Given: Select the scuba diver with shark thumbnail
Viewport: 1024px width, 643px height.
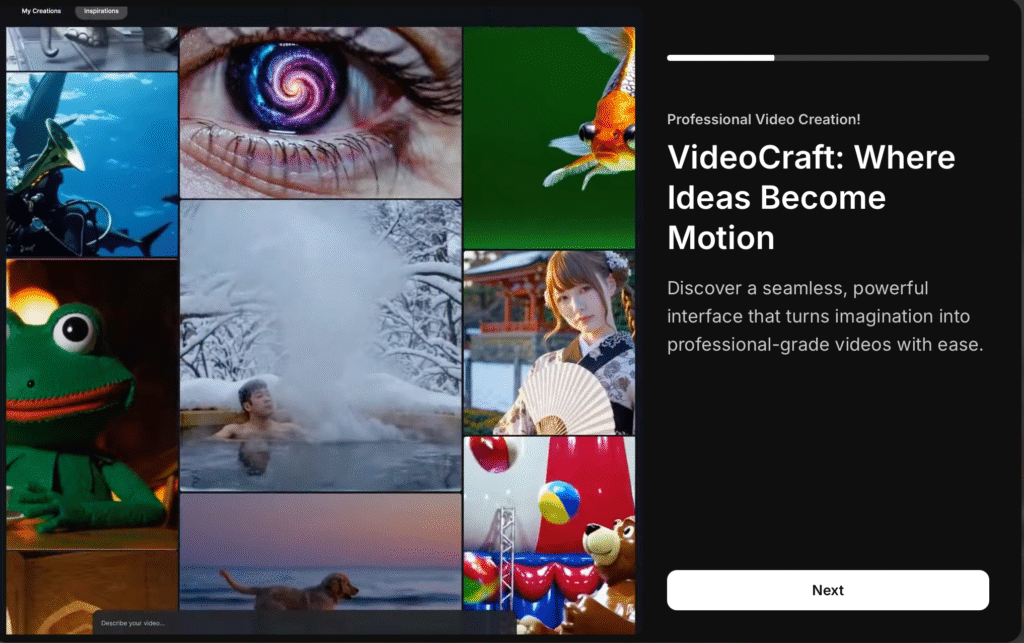Looking at the screenshot, I should 92,165.
